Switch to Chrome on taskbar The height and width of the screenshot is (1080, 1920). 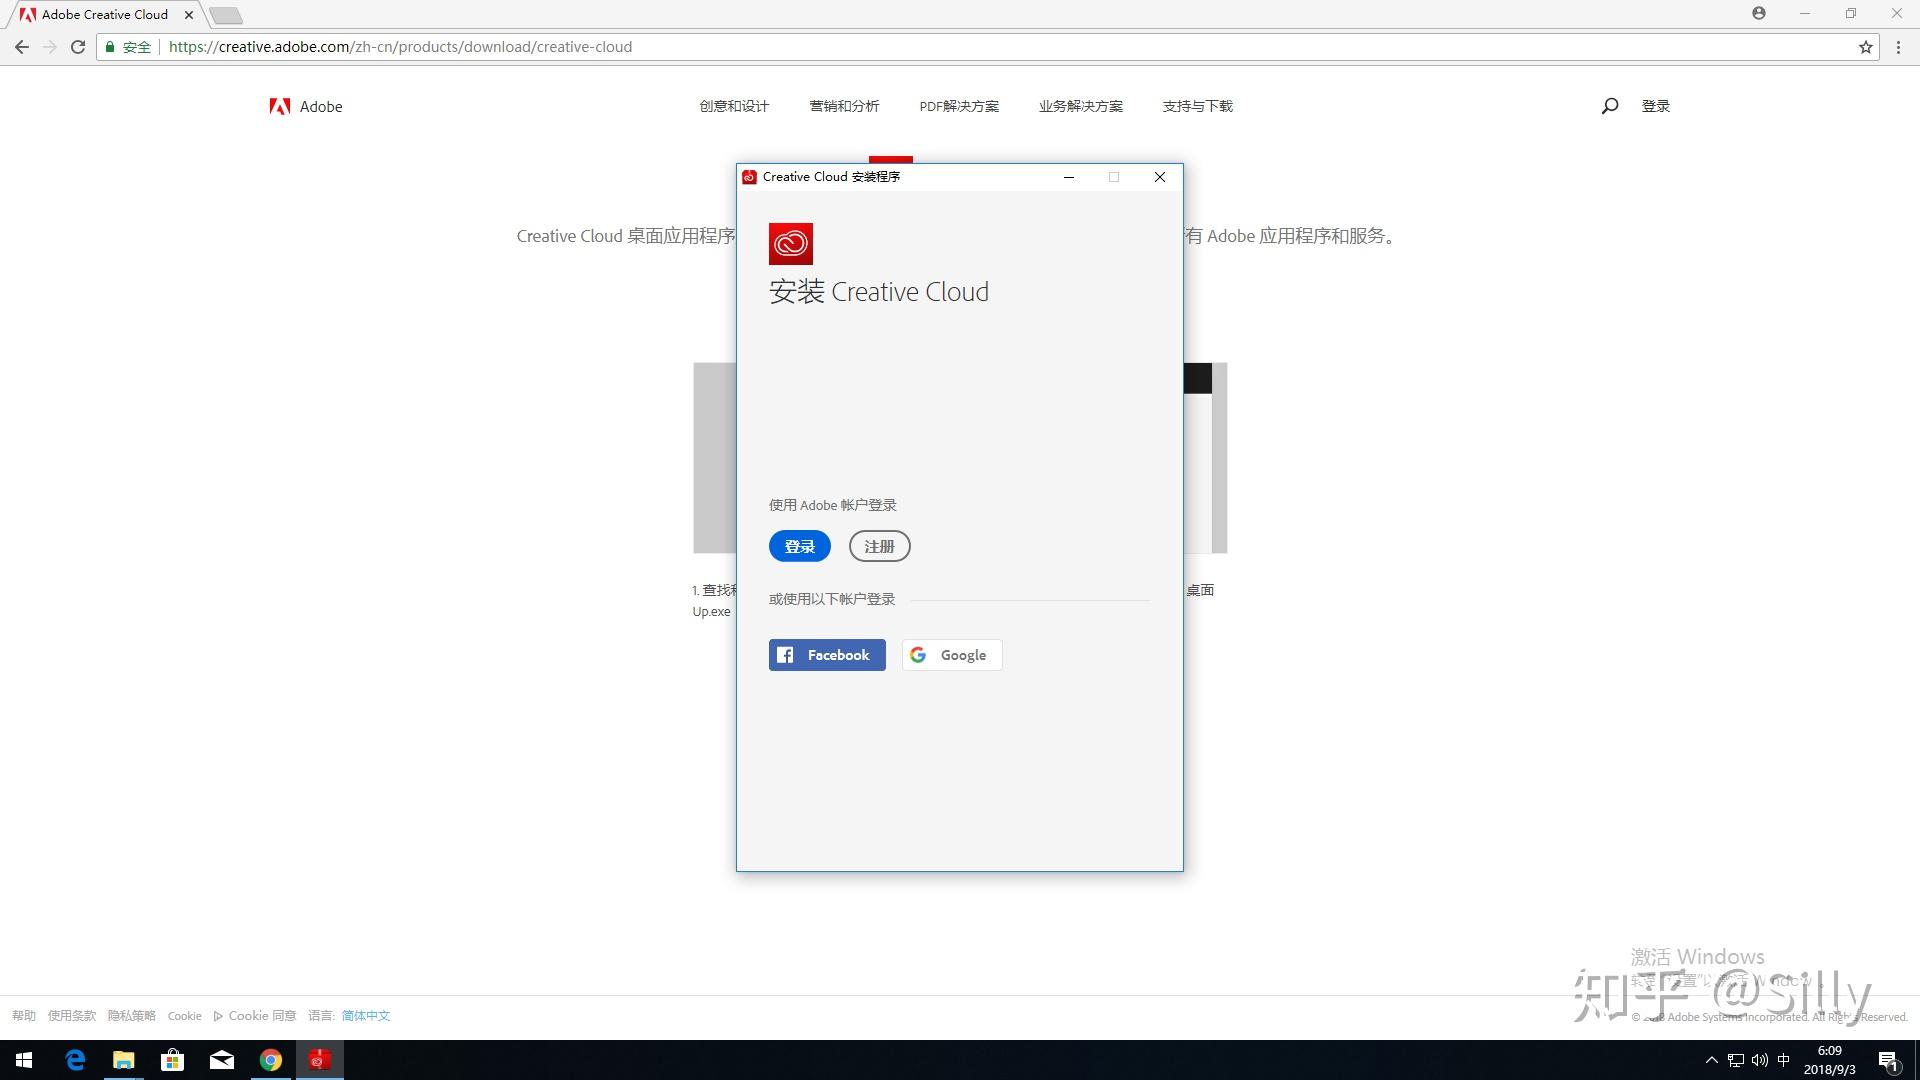click(271, 1060)
